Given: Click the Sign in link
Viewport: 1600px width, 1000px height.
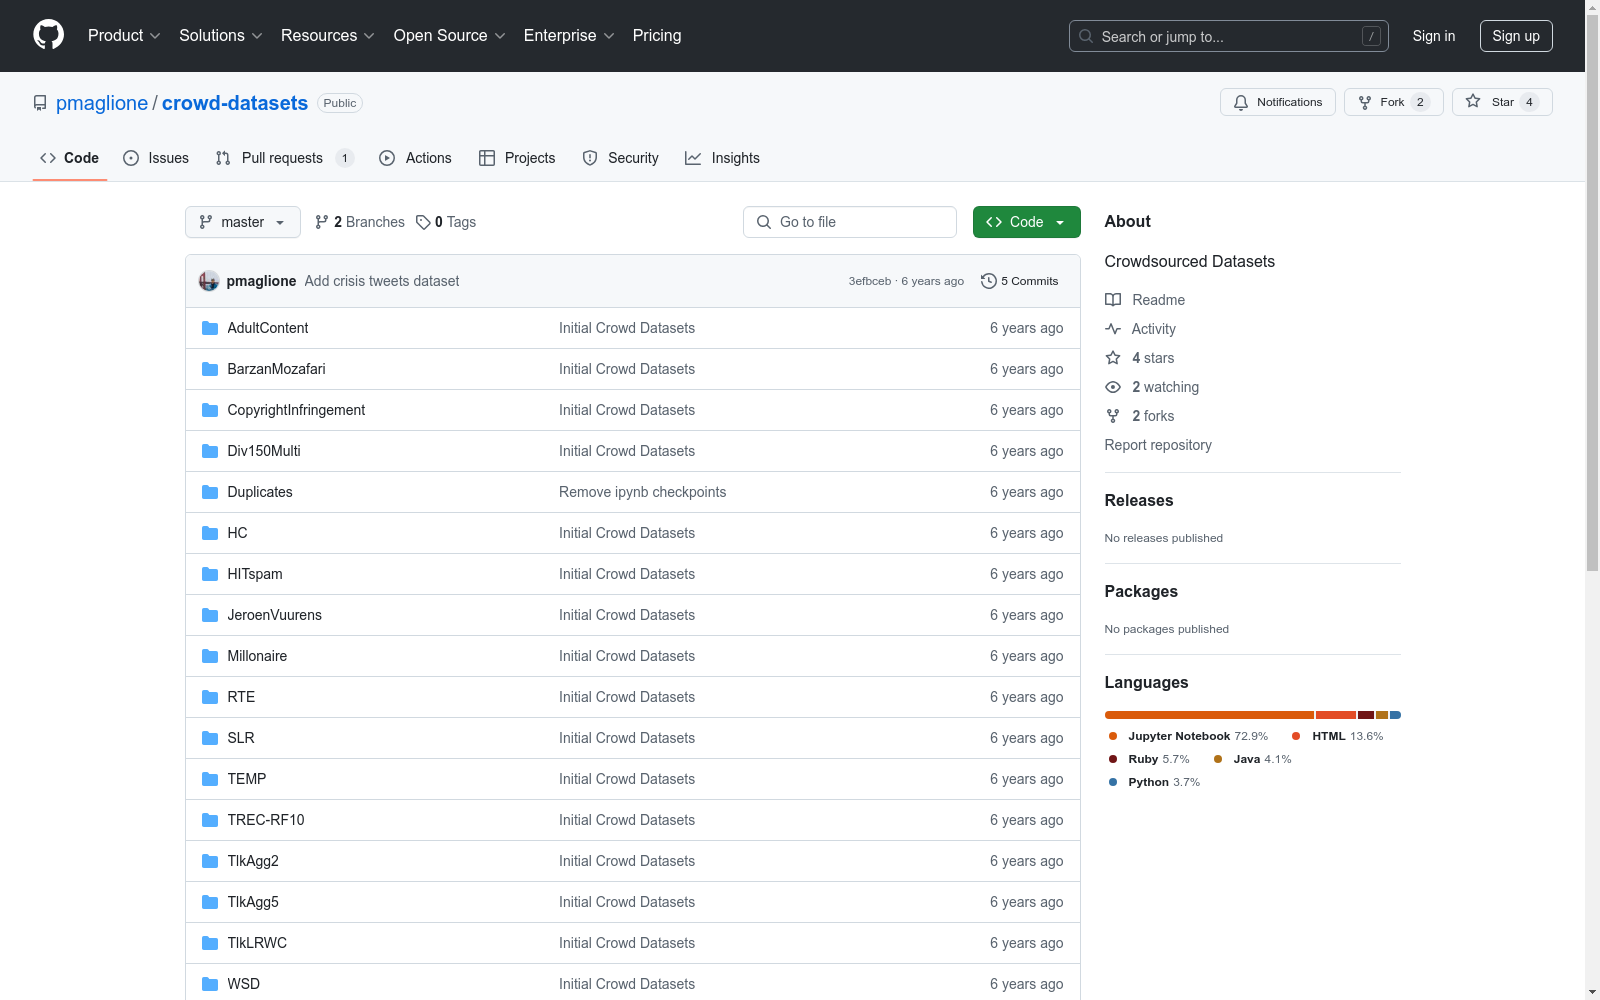Looking at the screenshot, I should pyautogui.click(x=1434, y=36).
